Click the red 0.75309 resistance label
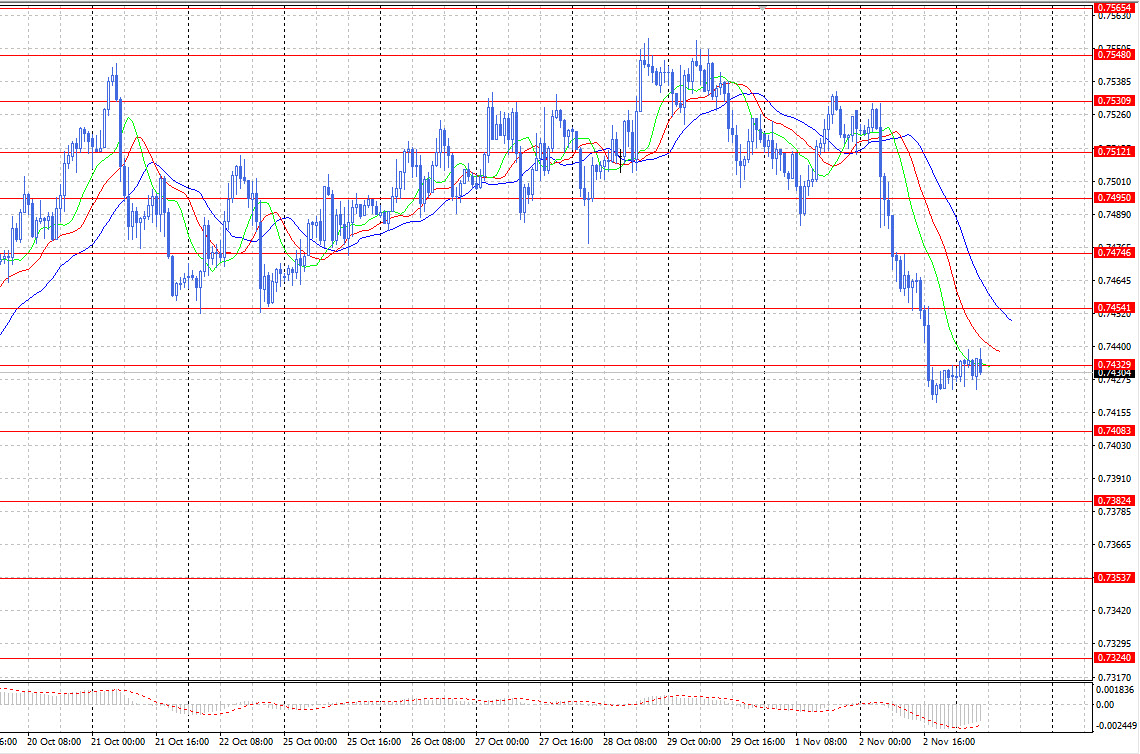Screen dimensions: 1140x754 pos(1114,101)
